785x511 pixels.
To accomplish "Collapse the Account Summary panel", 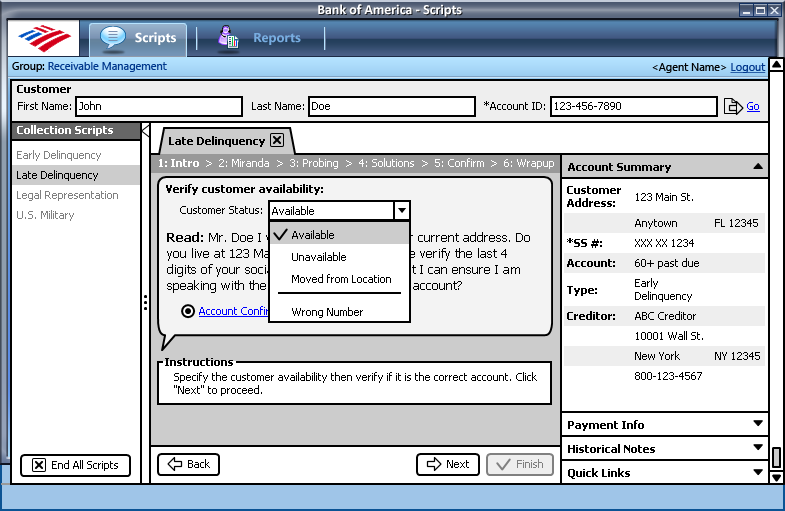I will click(758, 167).
